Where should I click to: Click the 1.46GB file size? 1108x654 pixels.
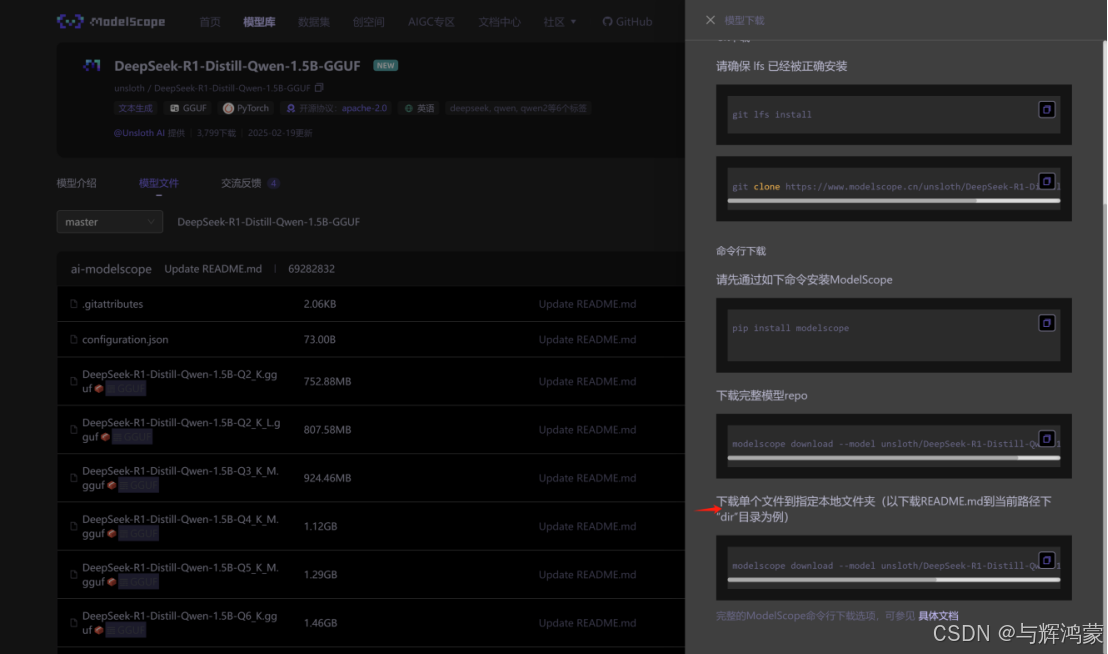tap(320, 623)
